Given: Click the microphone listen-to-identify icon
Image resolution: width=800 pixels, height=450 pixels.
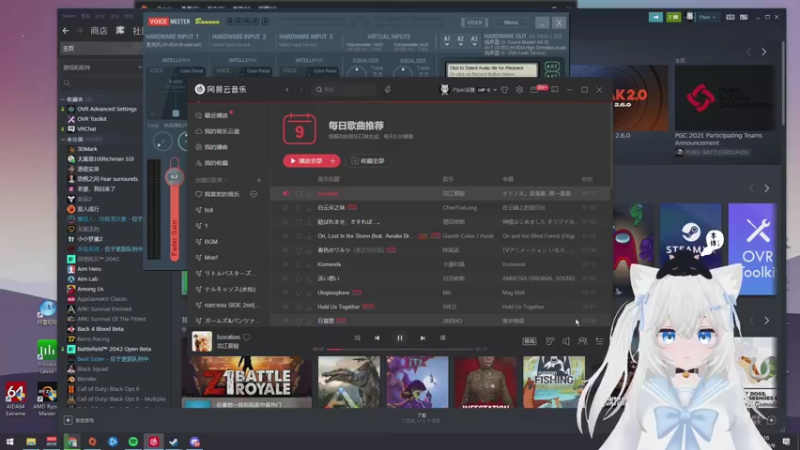Looking at the screenshot, I should click(x=387, y=89).
